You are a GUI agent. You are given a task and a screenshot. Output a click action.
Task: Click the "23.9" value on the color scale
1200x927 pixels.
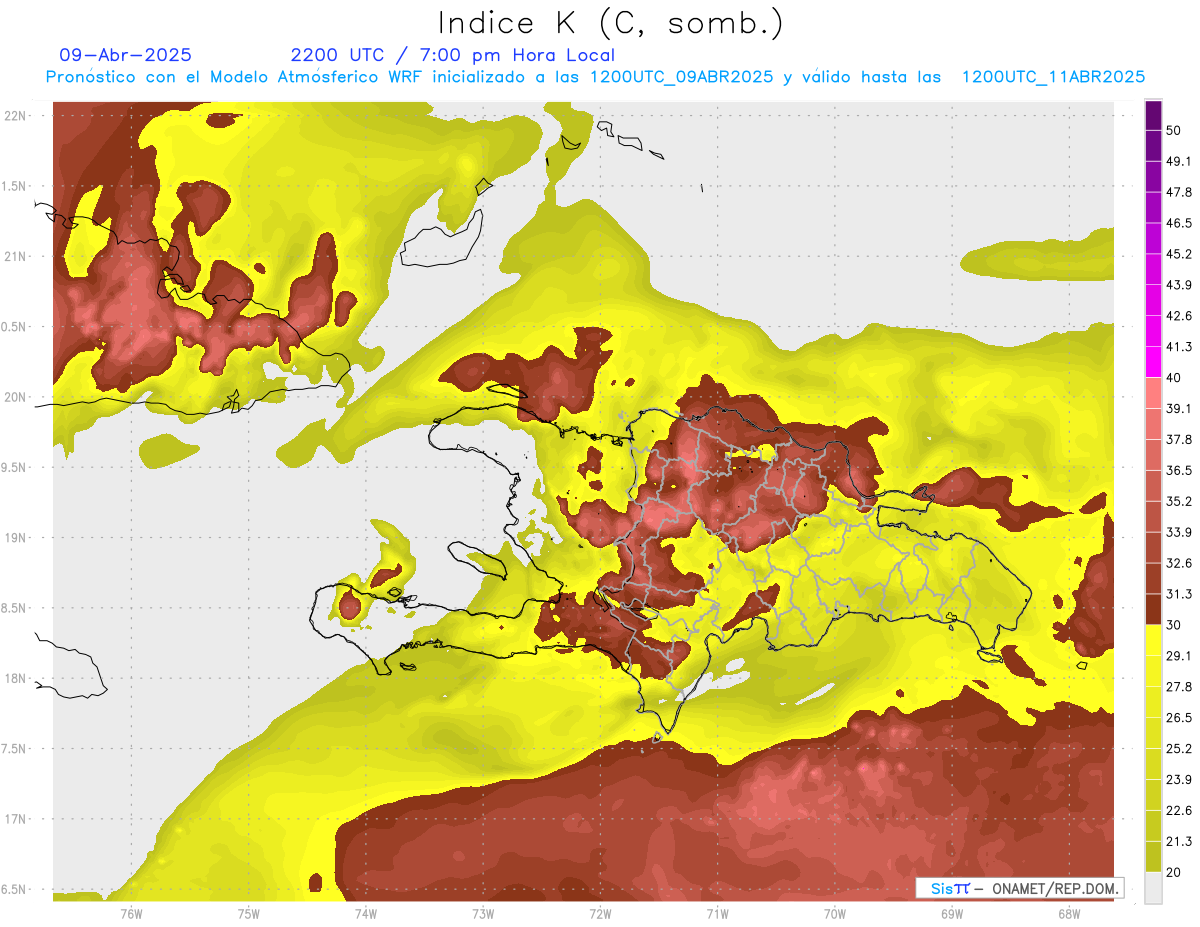[x=1179, y=780]
